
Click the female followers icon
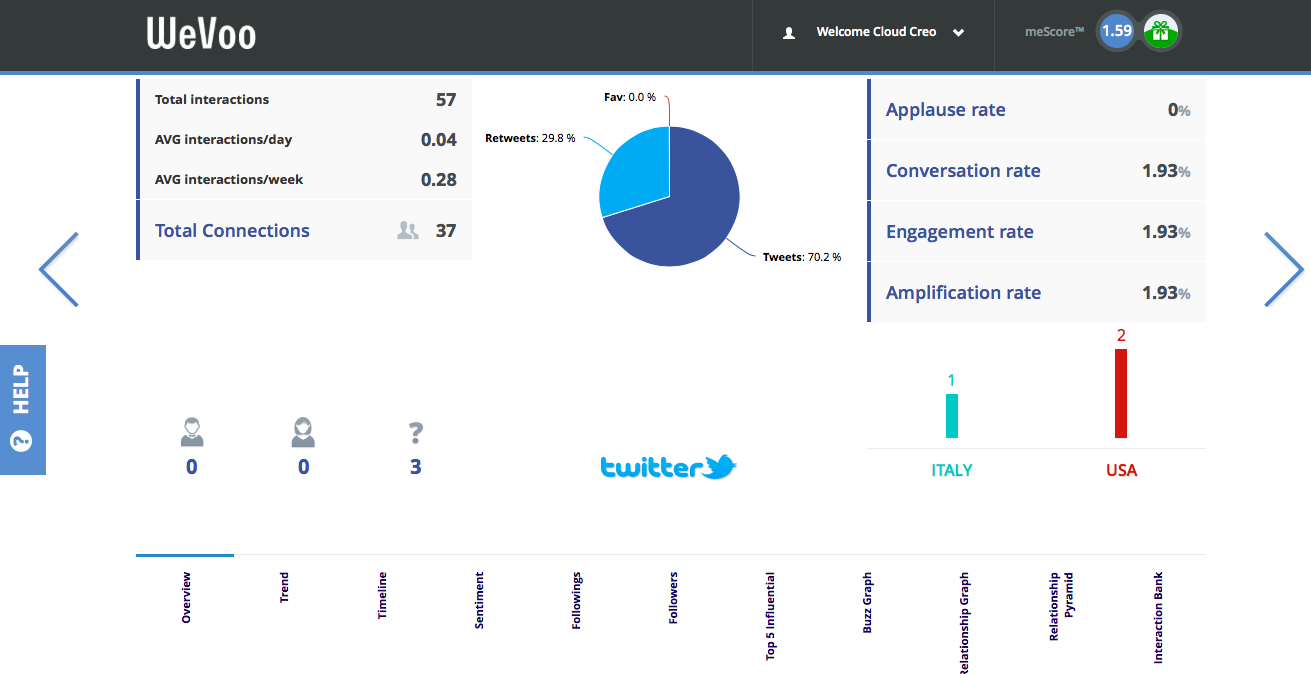[x=304, y=432]
